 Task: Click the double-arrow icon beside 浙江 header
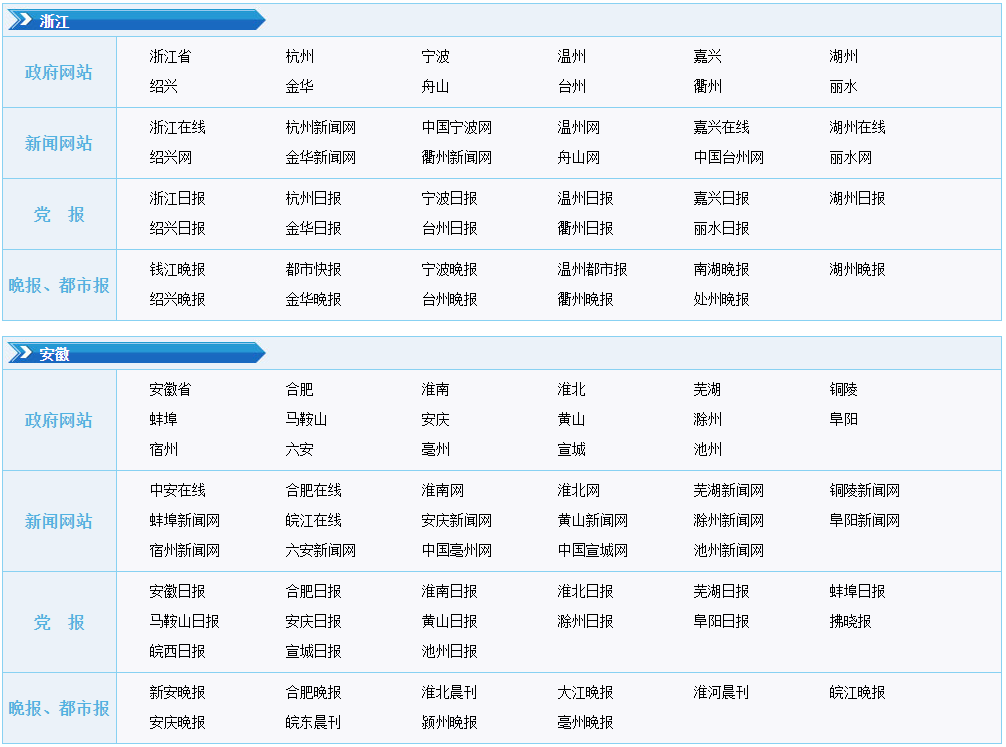21,20
